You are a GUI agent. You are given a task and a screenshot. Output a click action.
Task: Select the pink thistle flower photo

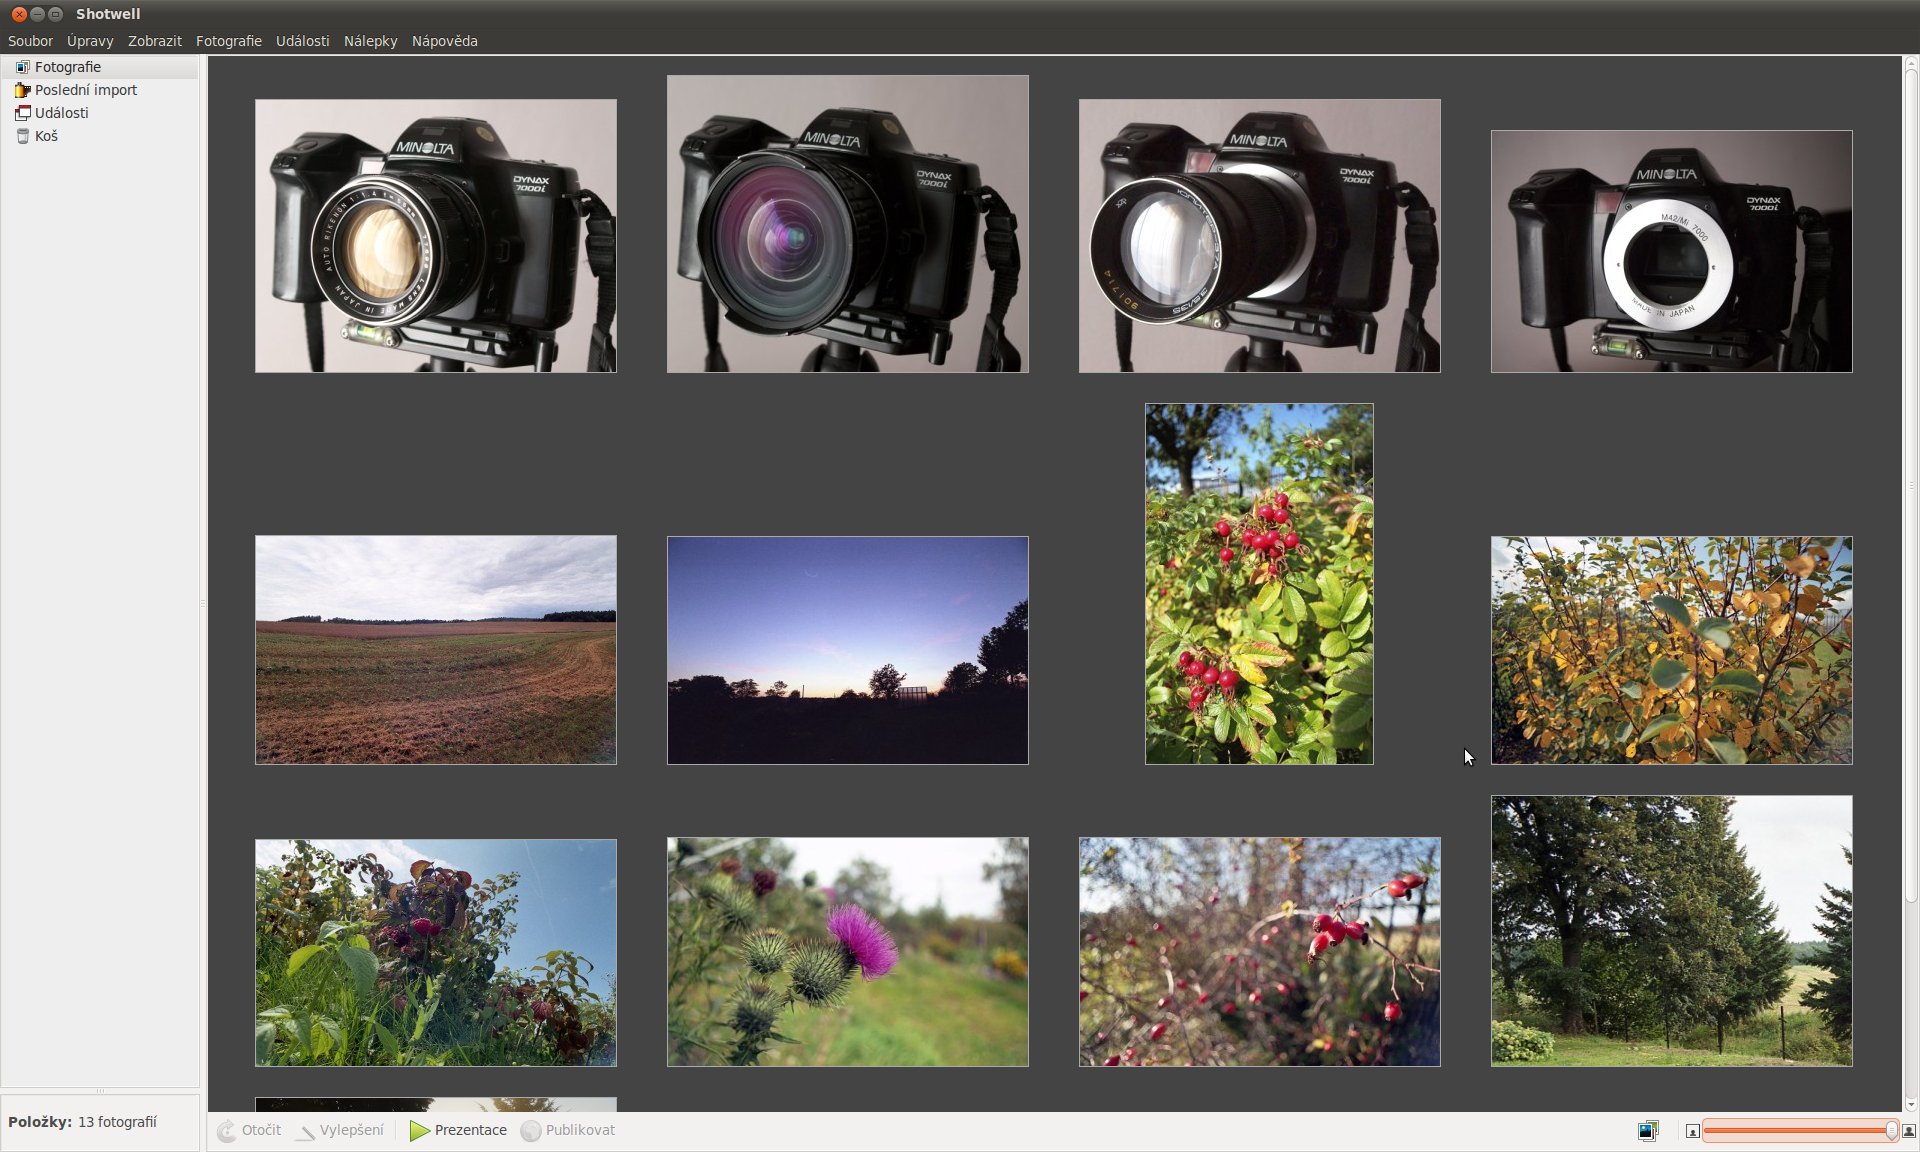848,952
